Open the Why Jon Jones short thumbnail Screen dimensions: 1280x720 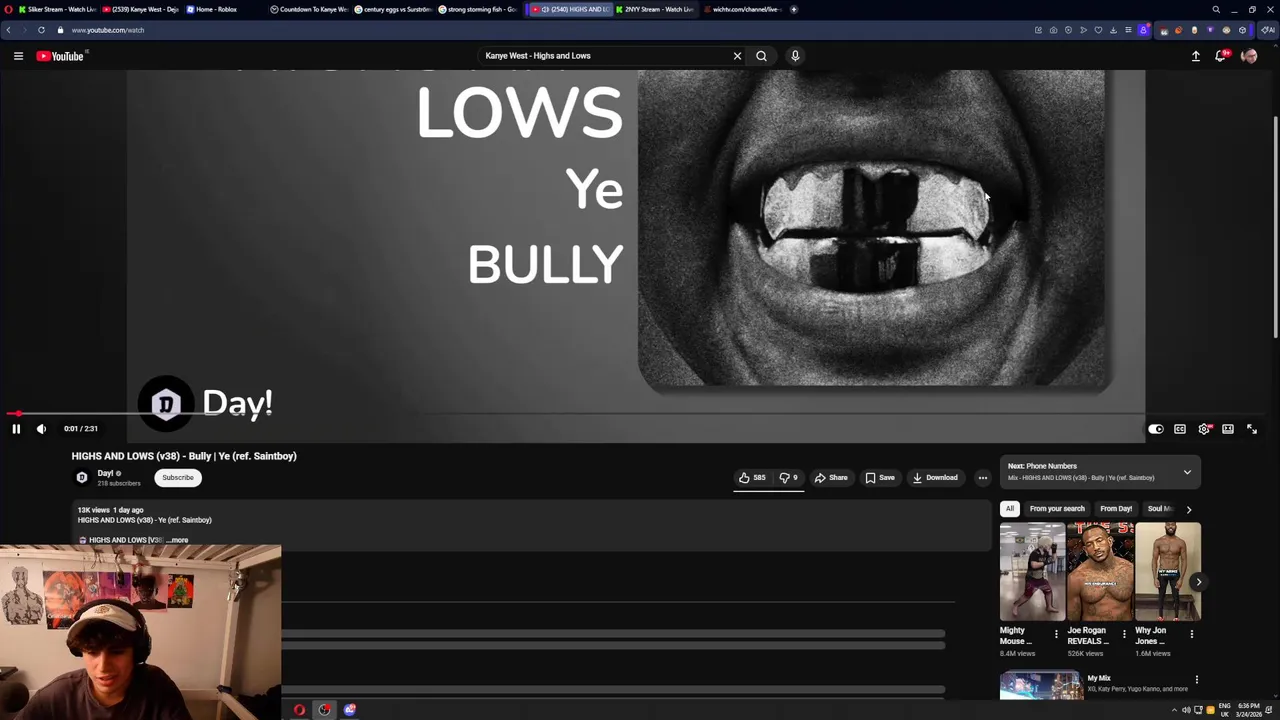[1167, 572]
